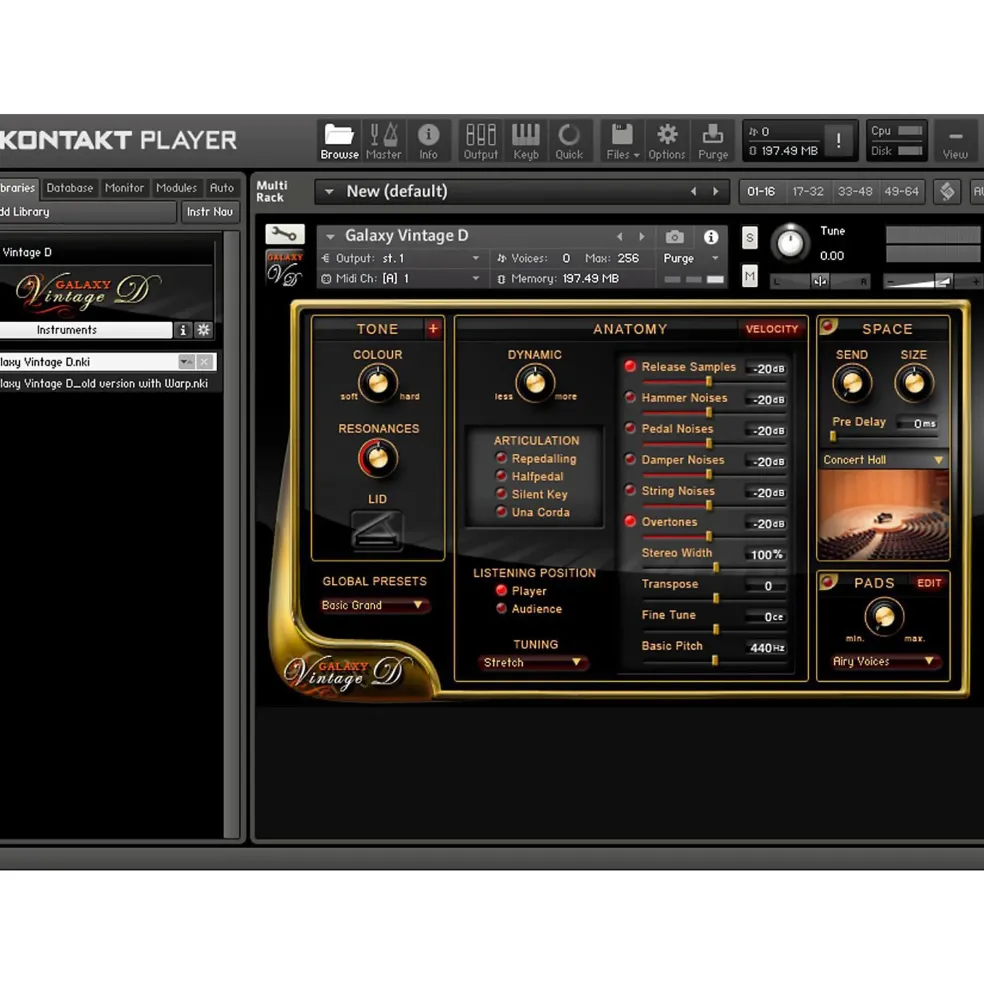Open the Quick load browser
The width and height of the screenshot is (984, 985).
tap(569, 141)
